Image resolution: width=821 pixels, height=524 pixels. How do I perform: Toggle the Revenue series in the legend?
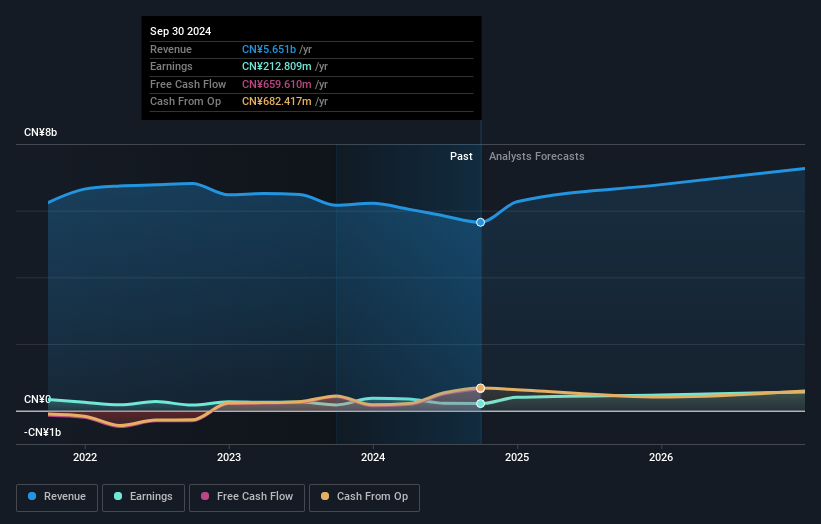(x=57, y=497)
